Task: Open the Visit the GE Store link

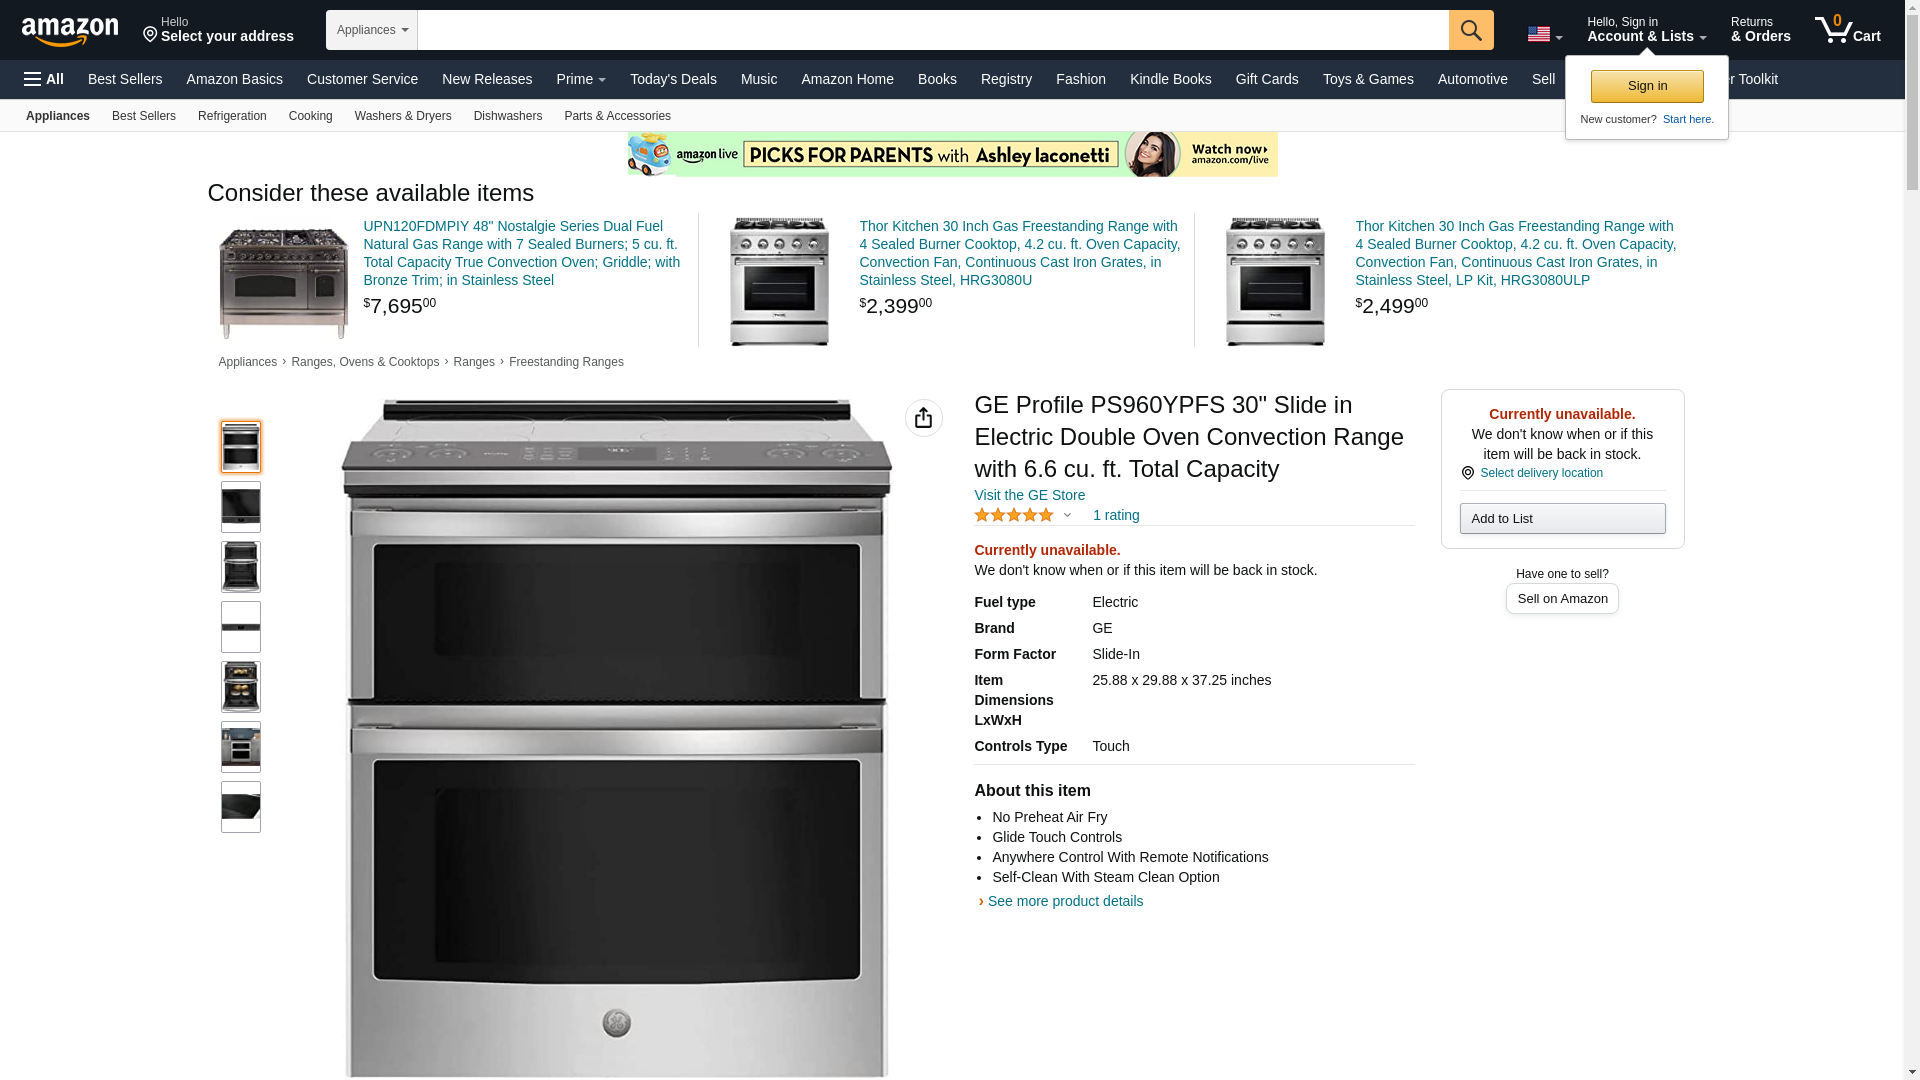Action: click(x=1029, y=495)
